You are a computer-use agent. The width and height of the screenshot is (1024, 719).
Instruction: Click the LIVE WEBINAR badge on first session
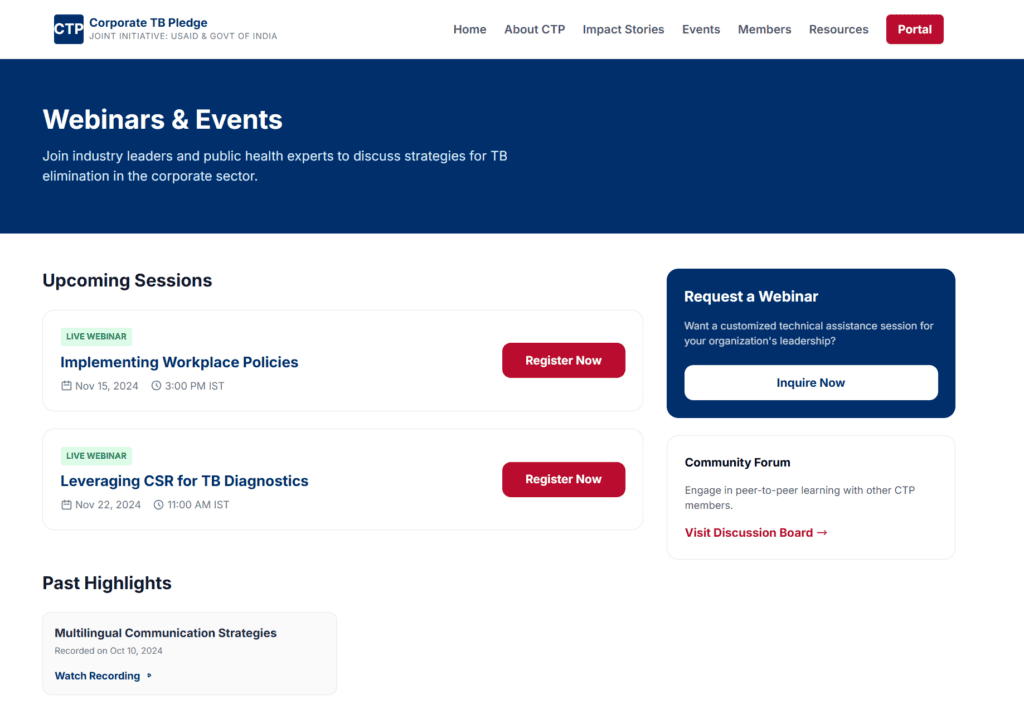click(x=96, y=336)
